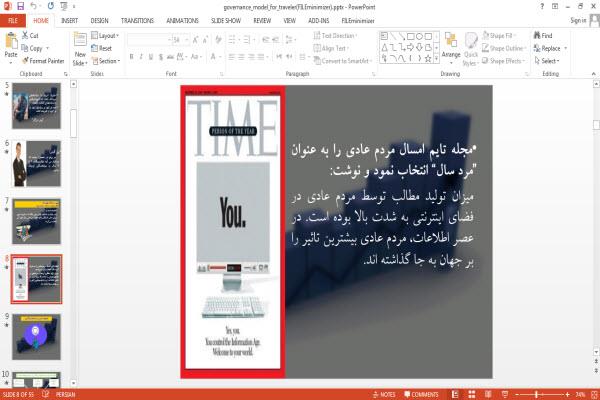600x400 pixels.
Task: Toggle Bold formatting
Action: pos(131,57)
